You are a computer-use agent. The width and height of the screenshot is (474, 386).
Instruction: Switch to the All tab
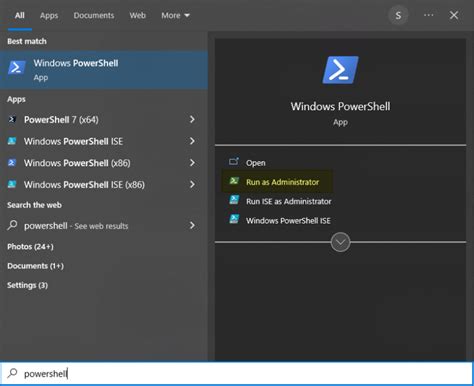coord(20,15)
